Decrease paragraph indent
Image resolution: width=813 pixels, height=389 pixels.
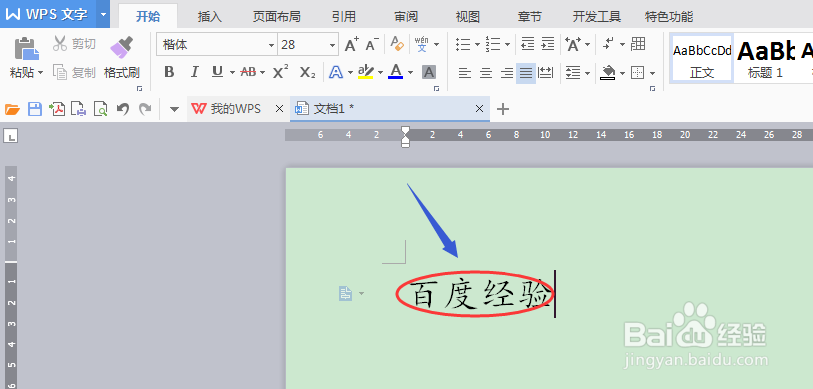[527, 44]
